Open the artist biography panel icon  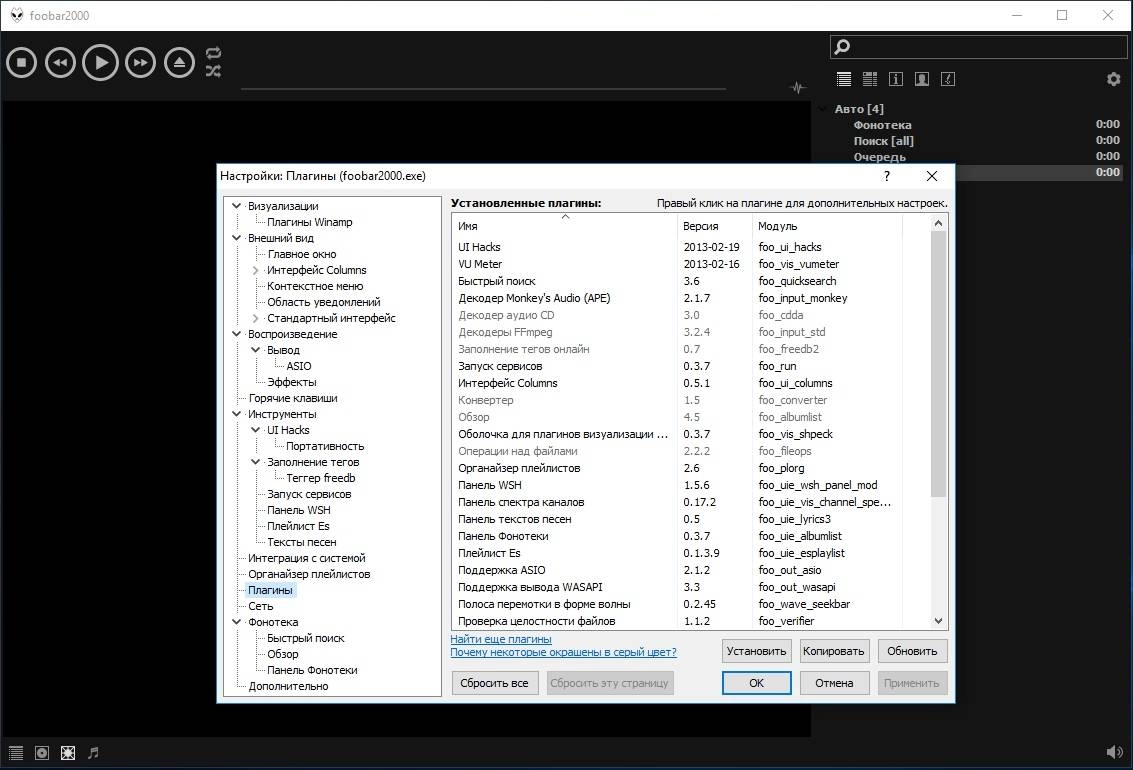point(922,79)
